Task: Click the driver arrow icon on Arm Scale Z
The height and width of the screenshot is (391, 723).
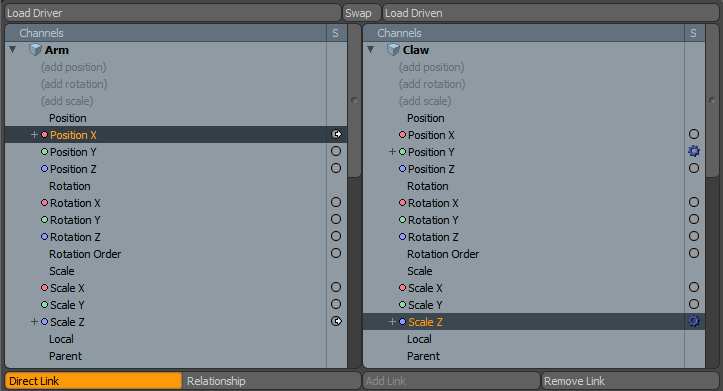Action: point(337,321)
